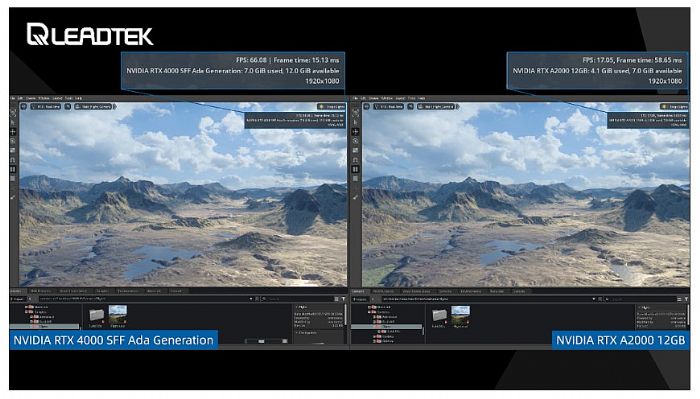
Task: Click the Leadtek logo
Action: (x=90, y=35)
